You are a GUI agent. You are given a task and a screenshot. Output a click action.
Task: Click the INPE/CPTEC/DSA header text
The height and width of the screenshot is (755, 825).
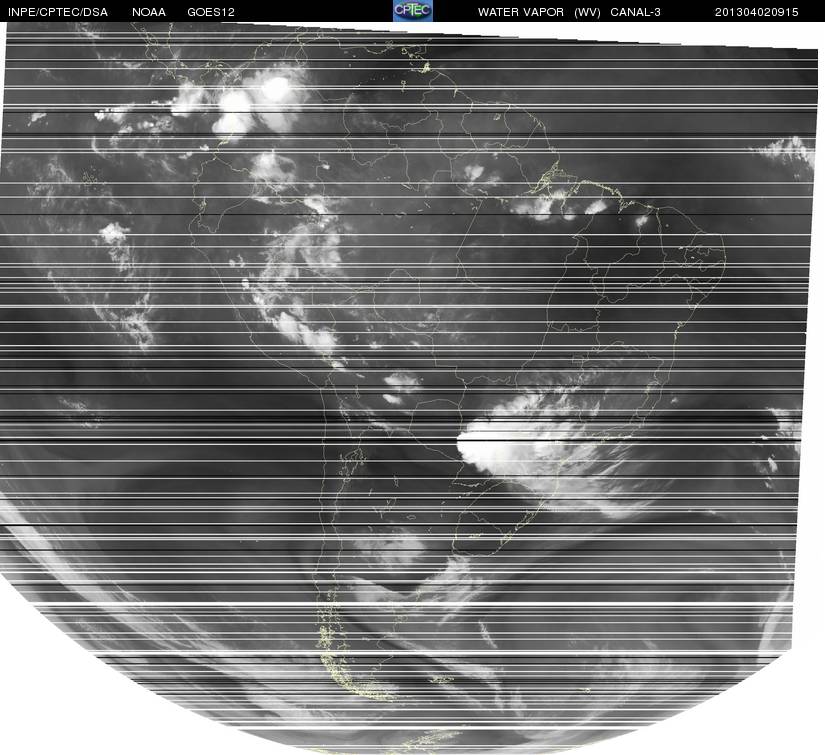coord(58,12)
